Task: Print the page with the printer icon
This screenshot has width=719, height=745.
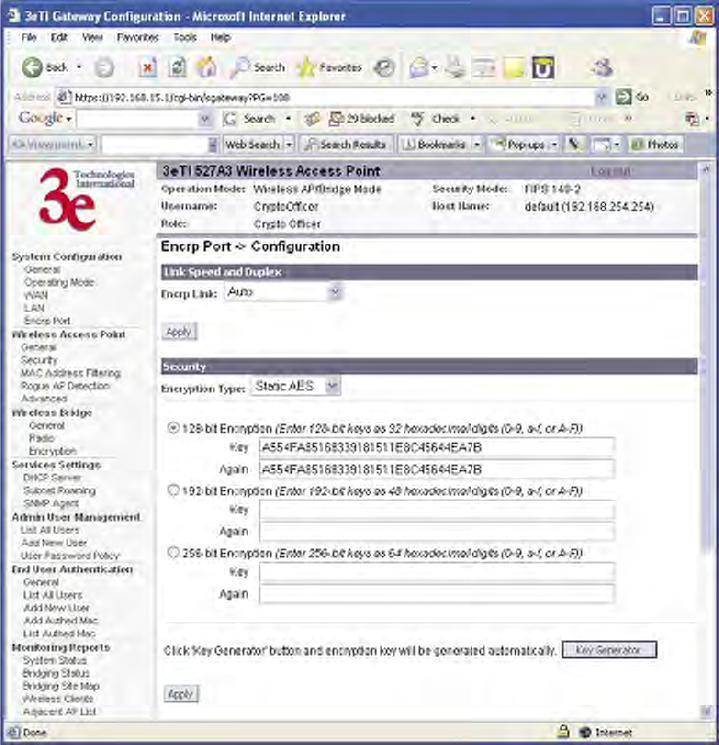Action: tap(455, 67)
